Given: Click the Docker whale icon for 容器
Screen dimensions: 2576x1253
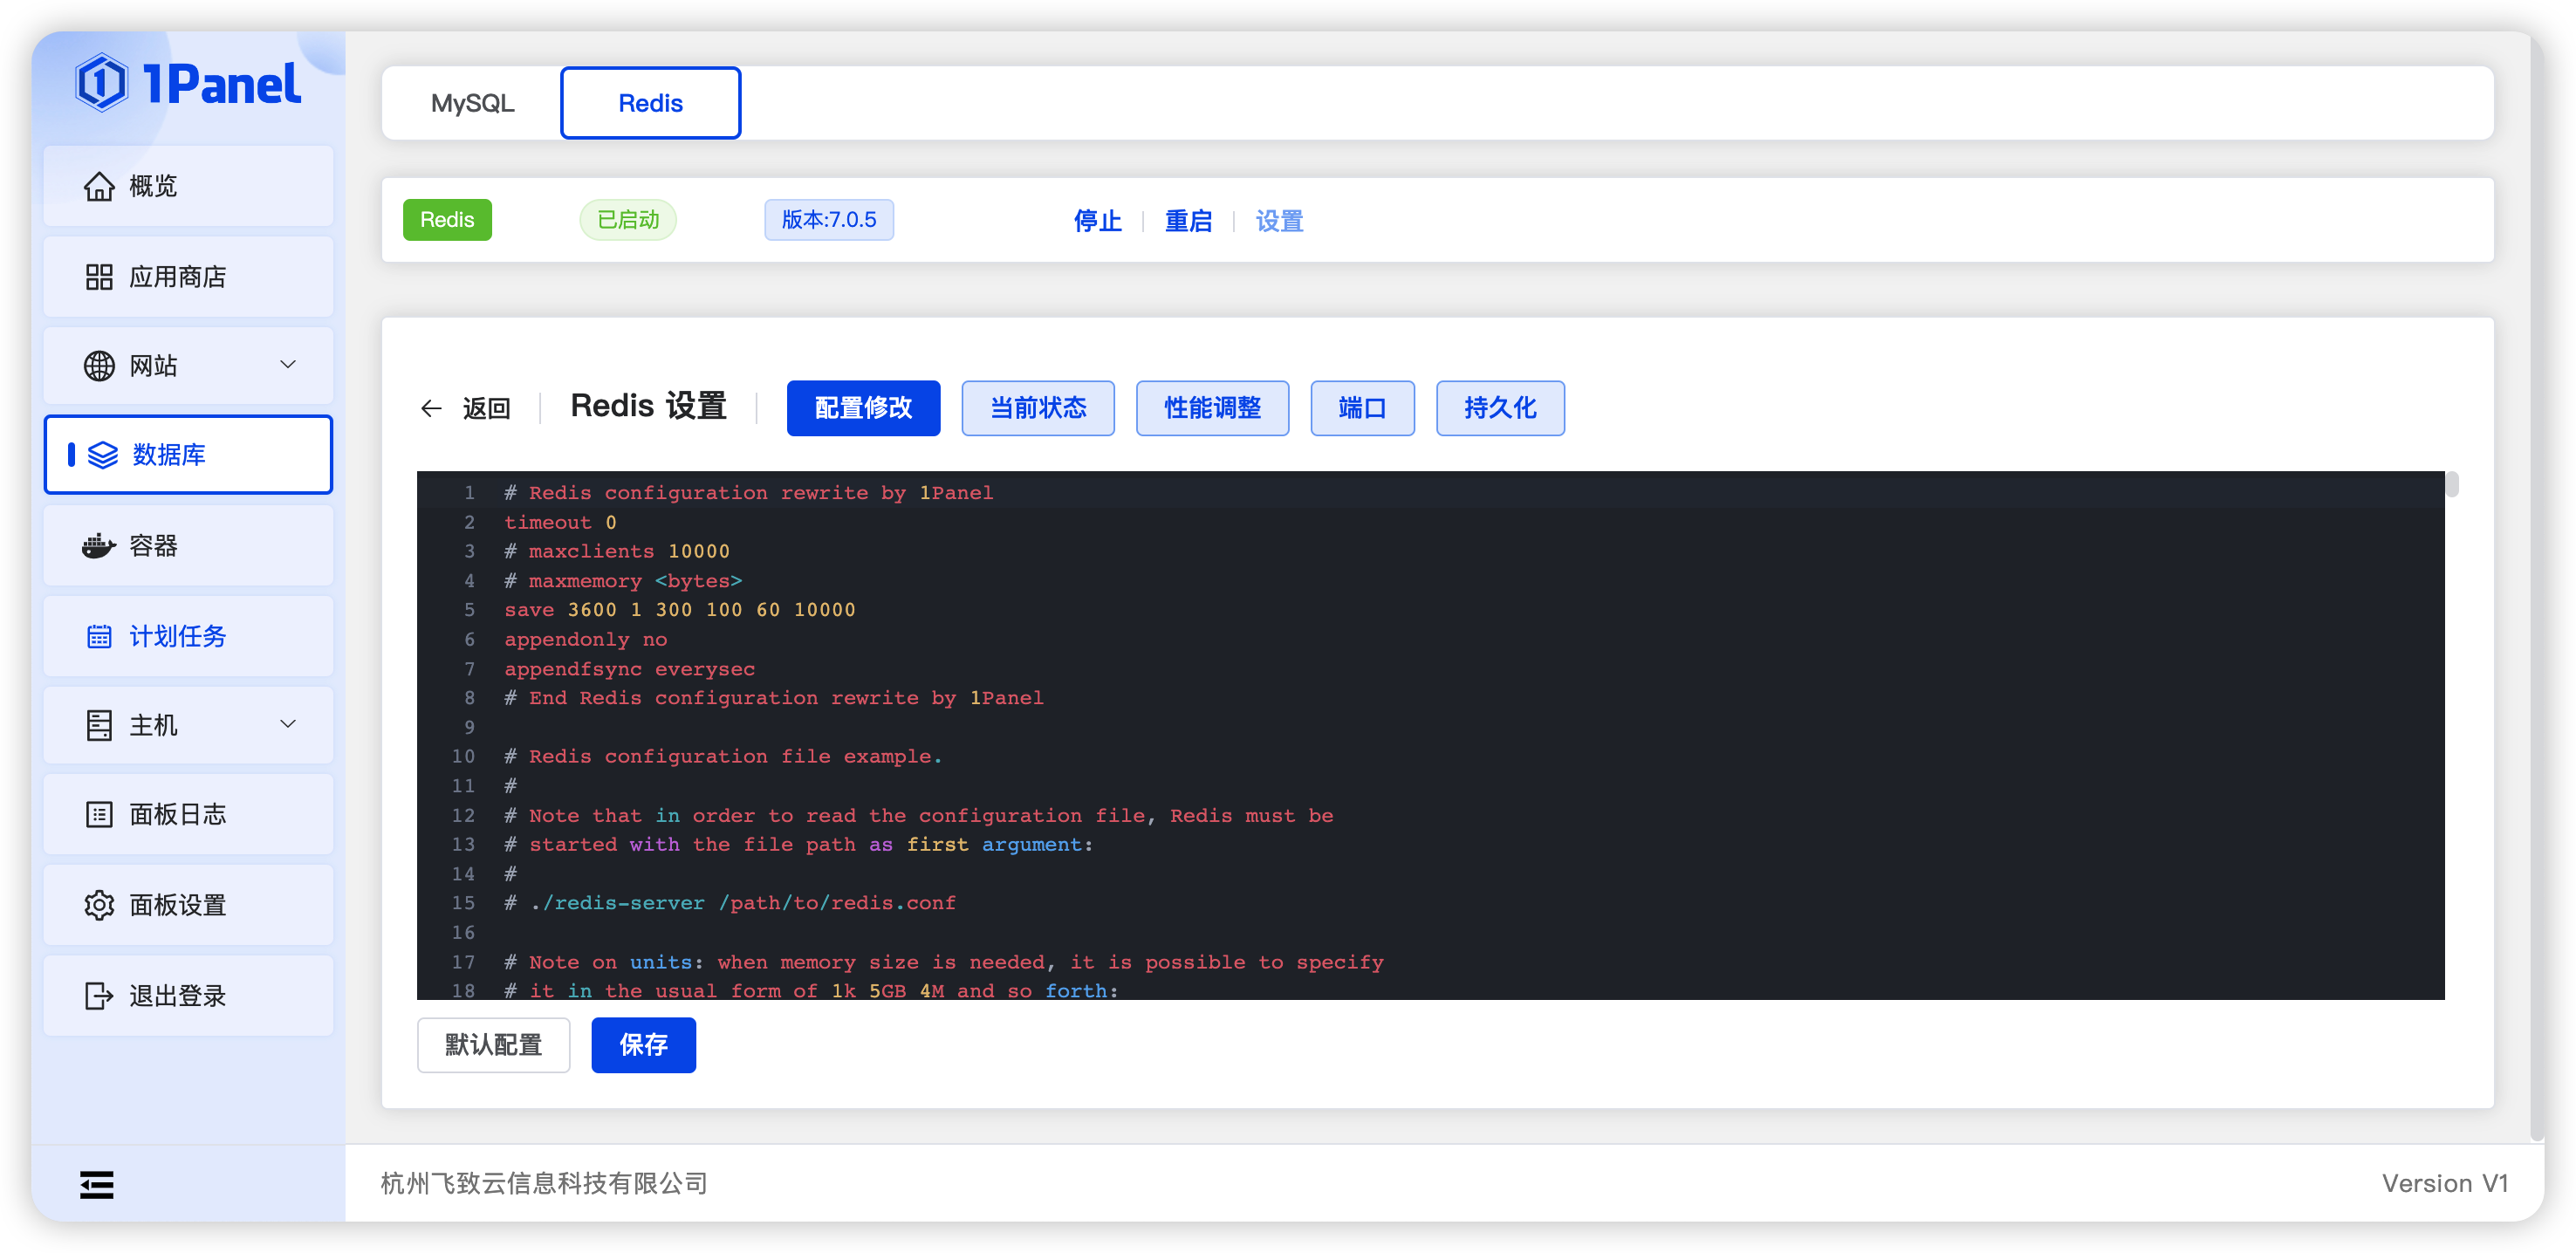Looking at the screenshot, I should (99, 546).
